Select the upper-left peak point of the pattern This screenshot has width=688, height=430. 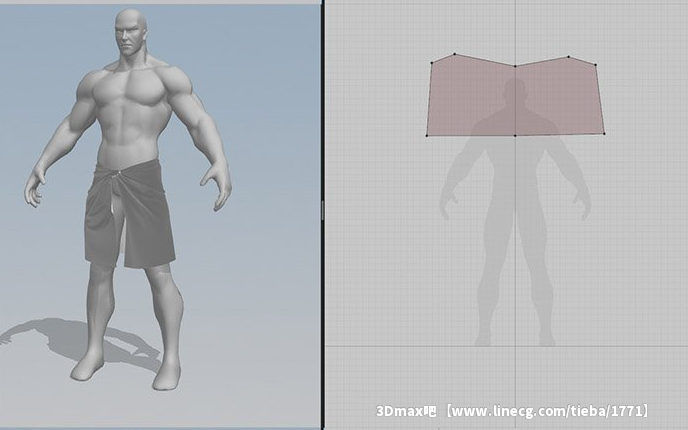(455, 54)
